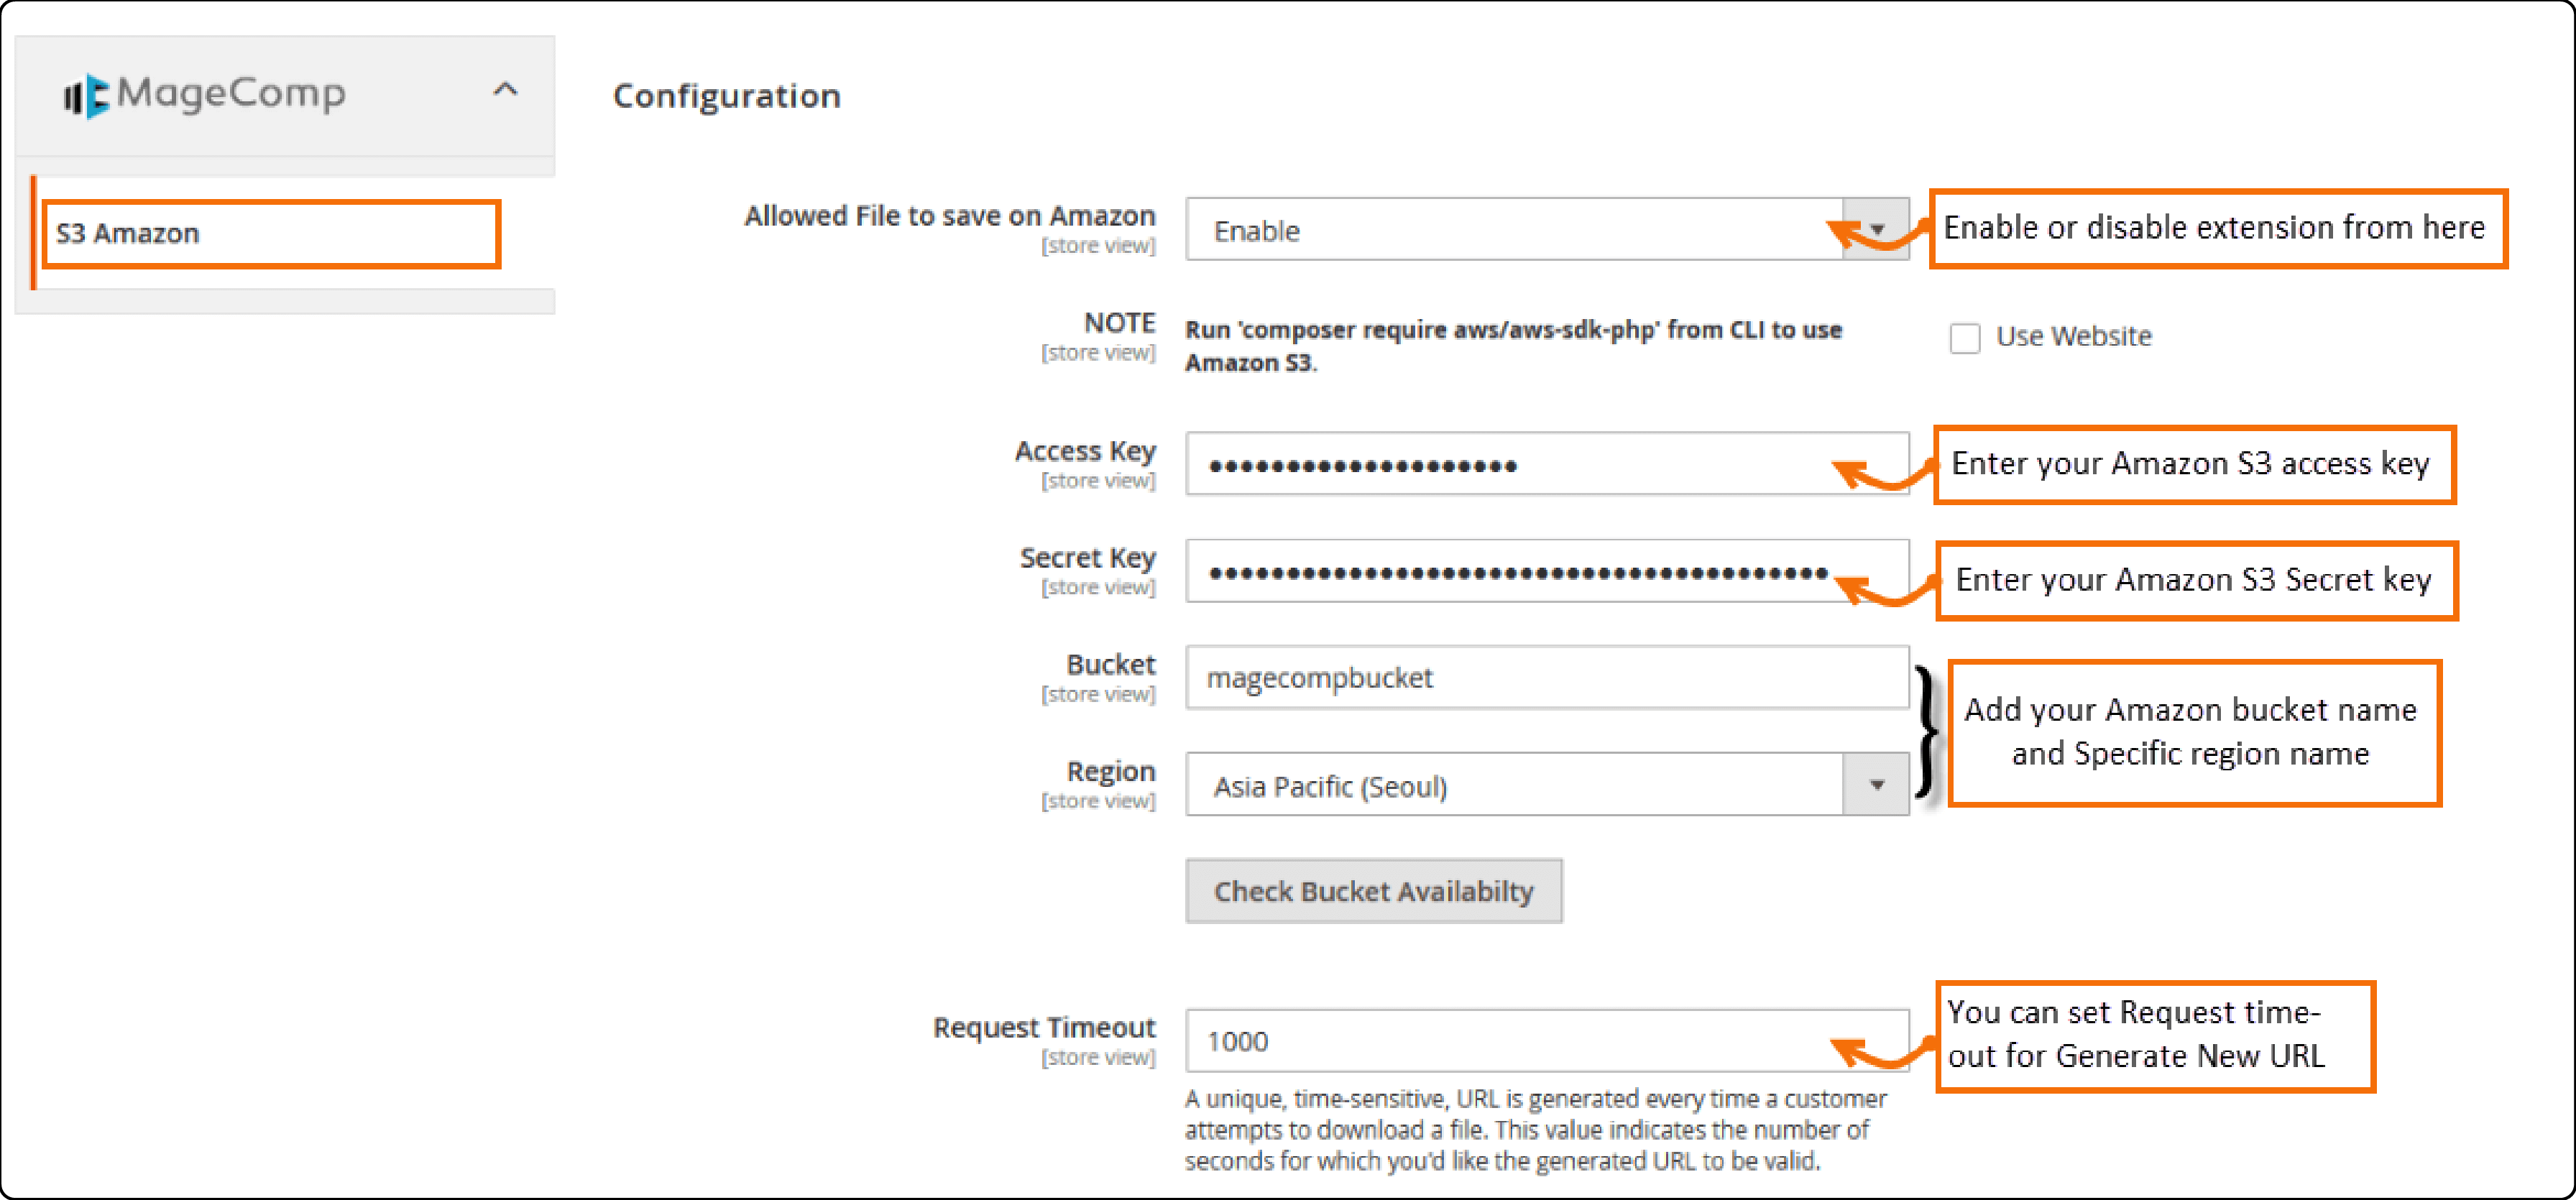Open the Allowed File to save dropdown

[1546, 230]
